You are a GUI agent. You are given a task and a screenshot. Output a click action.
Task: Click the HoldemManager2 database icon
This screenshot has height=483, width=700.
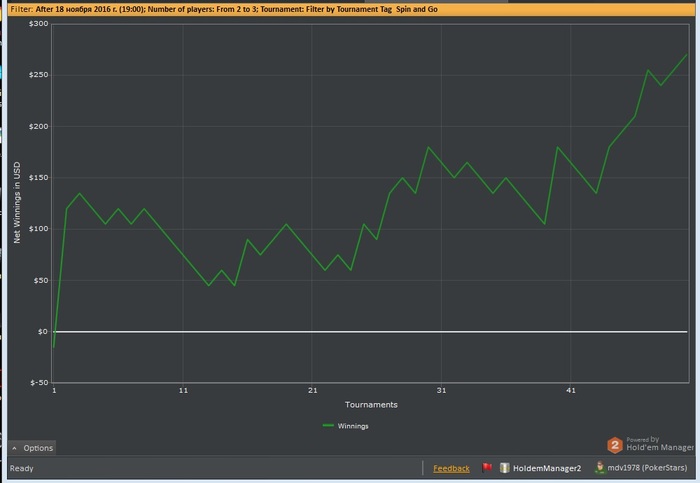click(x=504, y=468)
